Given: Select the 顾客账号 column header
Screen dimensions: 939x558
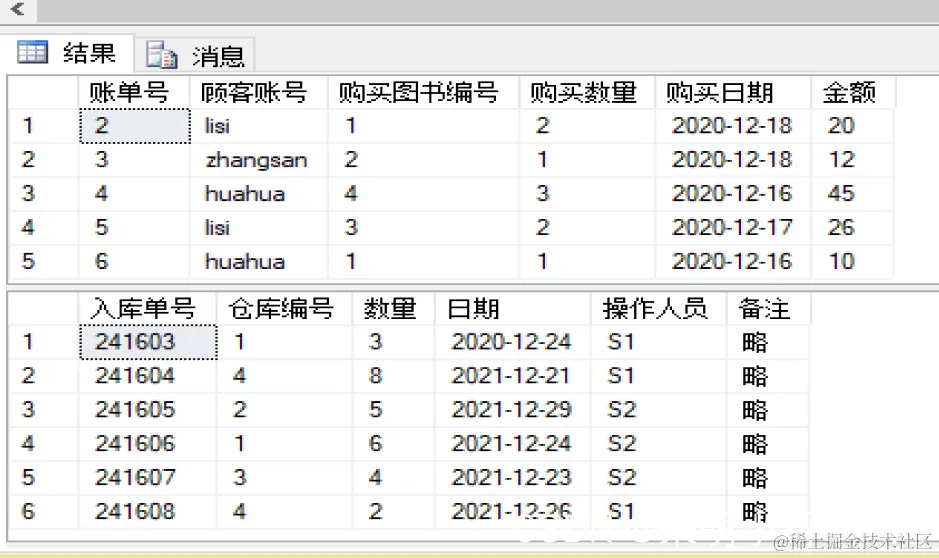Looking at the screenshot, I should (x=259, y=93).
